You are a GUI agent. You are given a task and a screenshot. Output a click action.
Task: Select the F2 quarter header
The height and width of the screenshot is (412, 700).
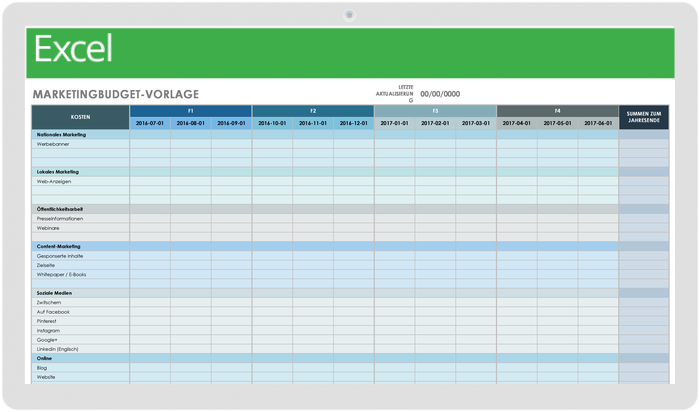[x=313, y=111]
